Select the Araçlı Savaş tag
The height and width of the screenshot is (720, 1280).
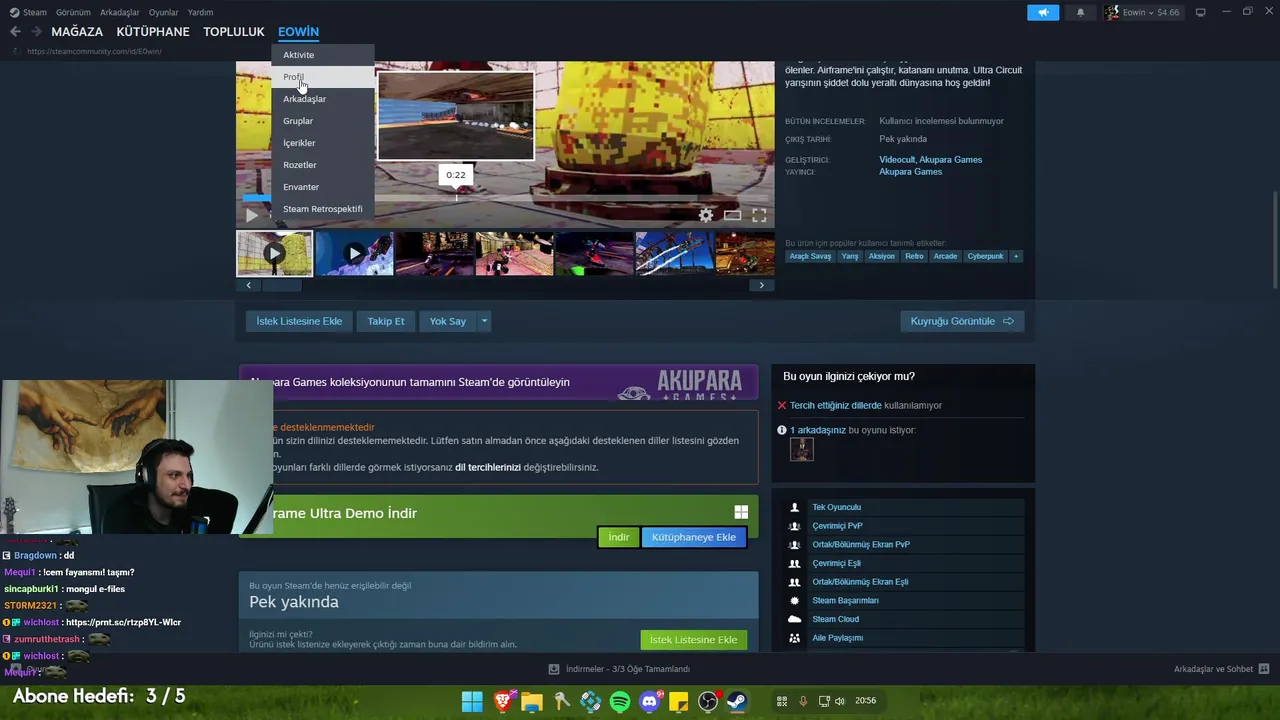pos(810,256)
